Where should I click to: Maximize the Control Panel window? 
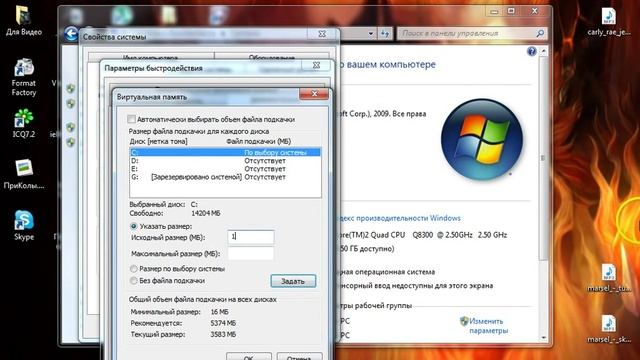pyautogui.click(x=511, y=11)
